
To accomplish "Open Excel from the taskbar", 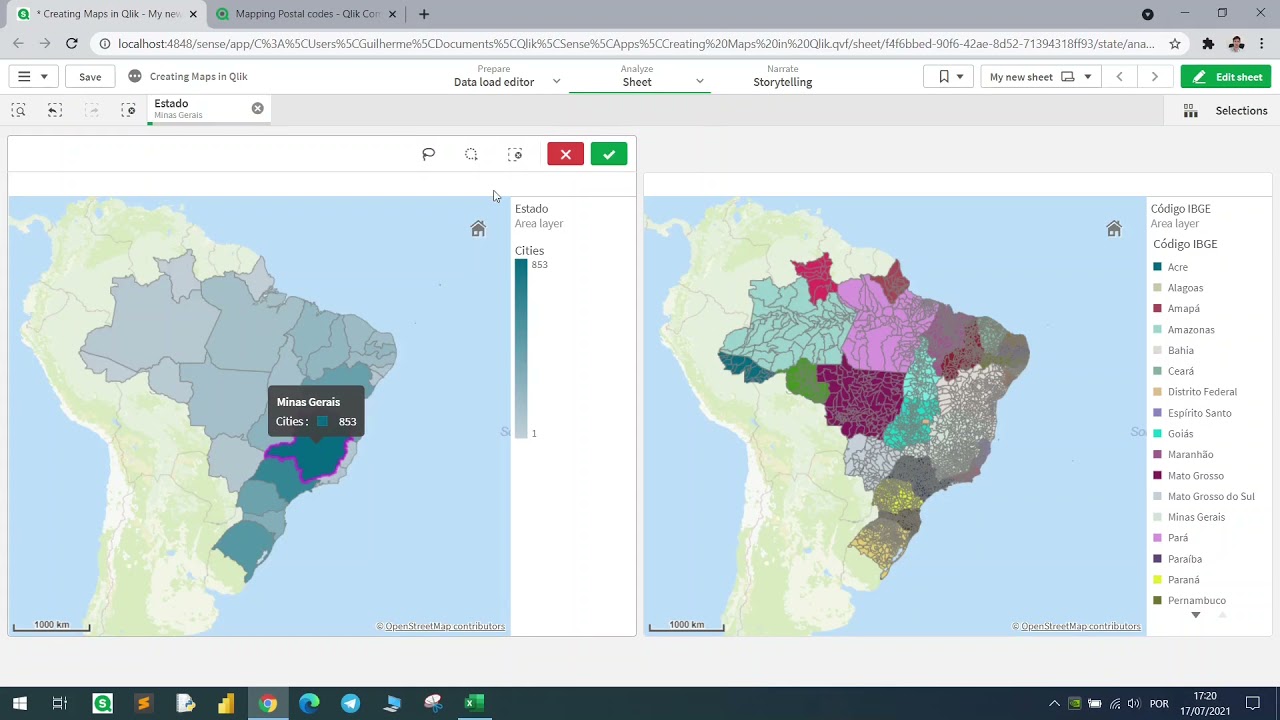I will [x=475, y=703].
